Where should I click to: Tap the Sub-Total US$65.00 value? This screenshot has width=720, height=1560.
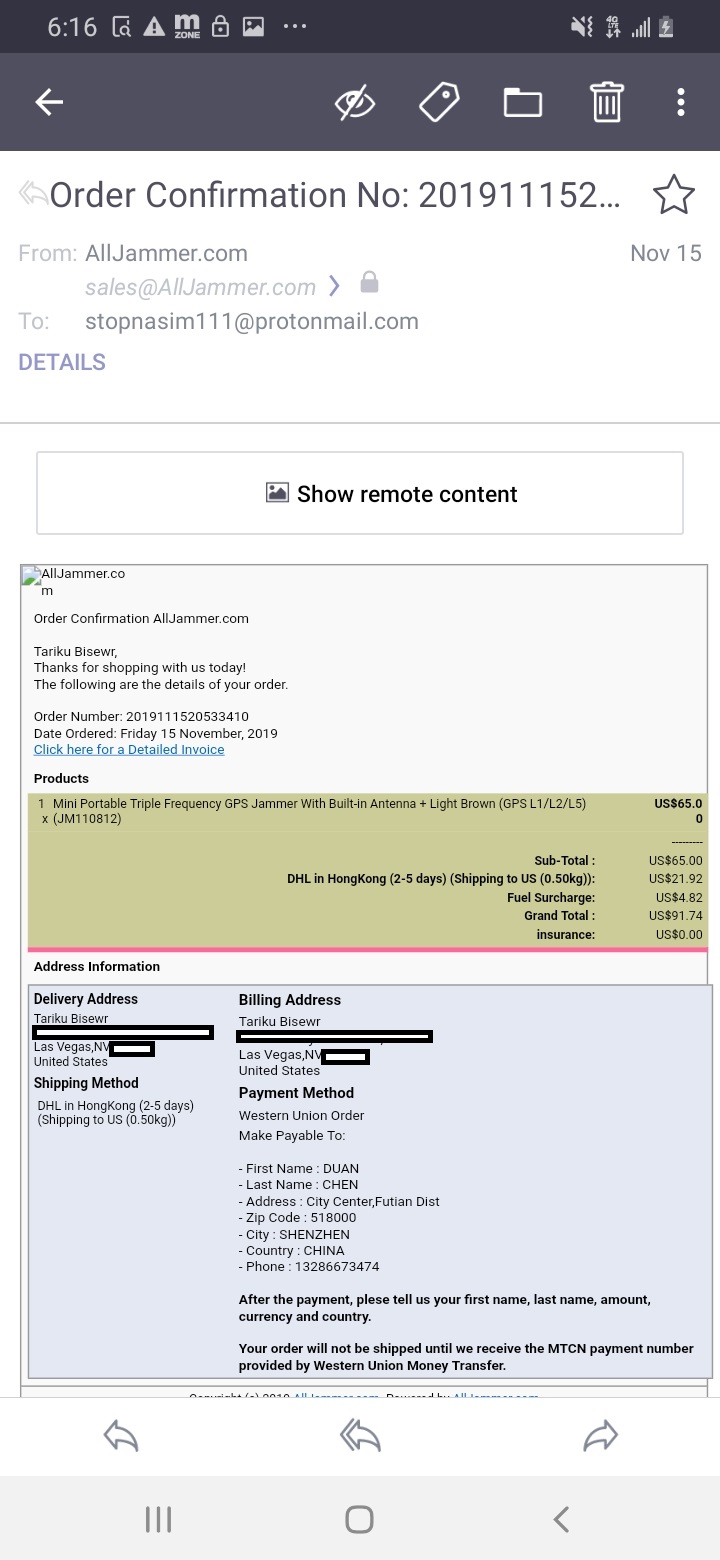coord(675,860)
